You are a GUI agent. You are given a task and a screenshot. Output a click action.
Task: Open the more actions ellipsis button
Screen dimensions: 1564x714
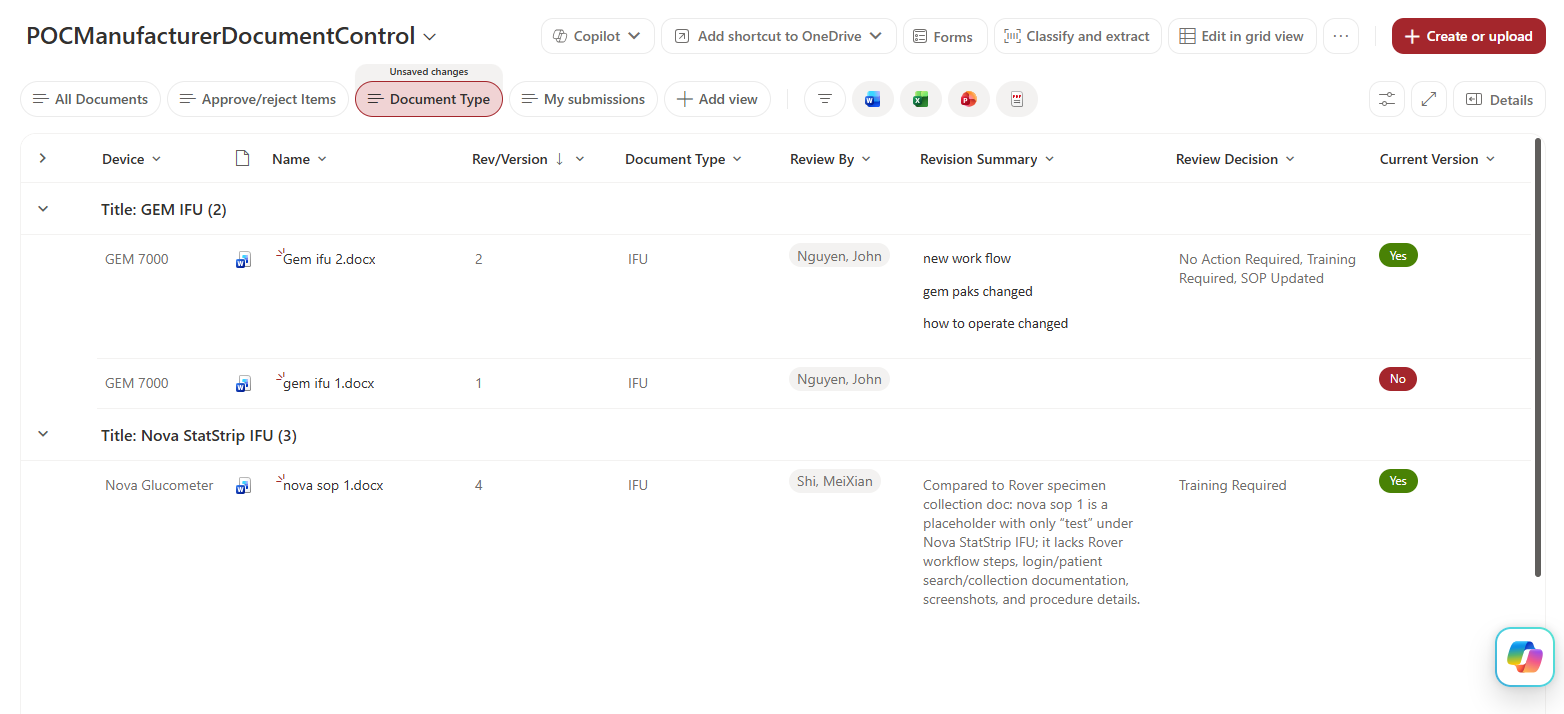click(1341, 36)
